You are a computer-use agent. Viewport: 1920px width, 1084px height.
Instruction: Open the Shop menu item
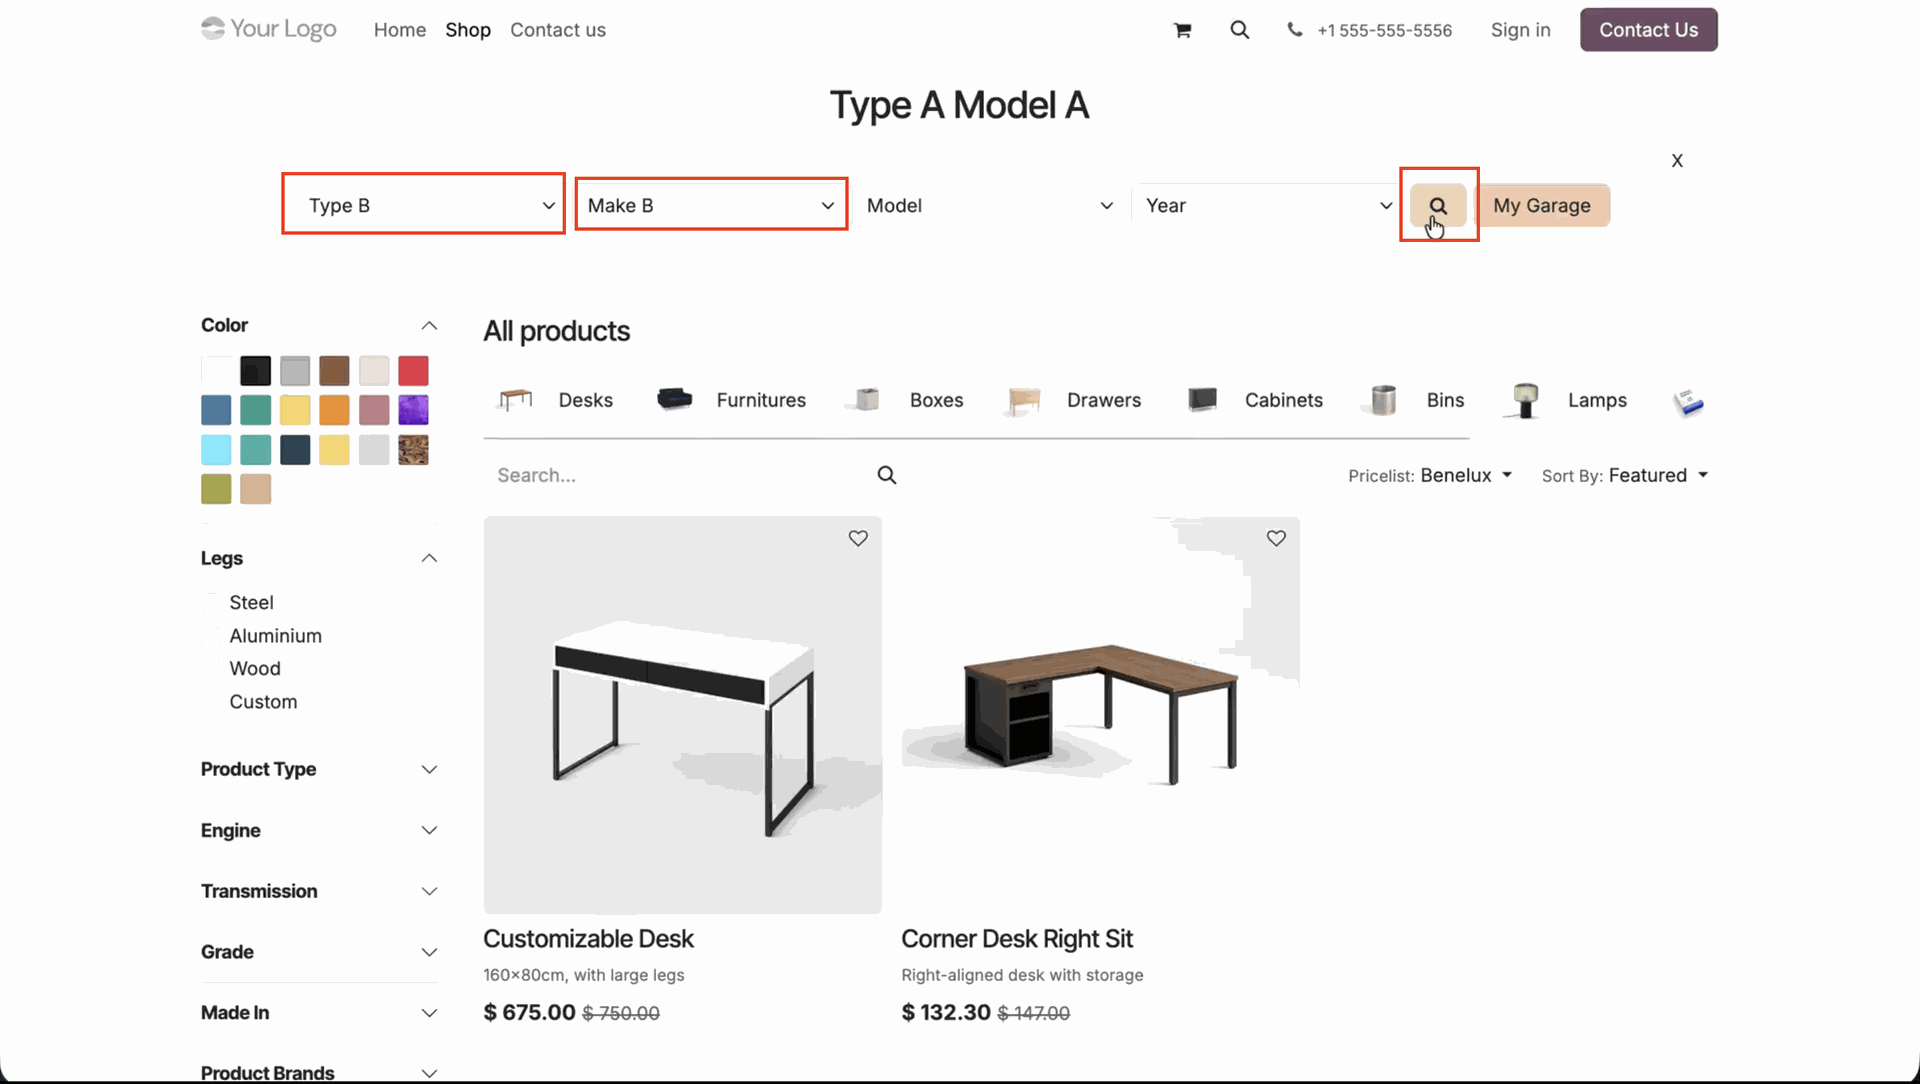(468, 30)
